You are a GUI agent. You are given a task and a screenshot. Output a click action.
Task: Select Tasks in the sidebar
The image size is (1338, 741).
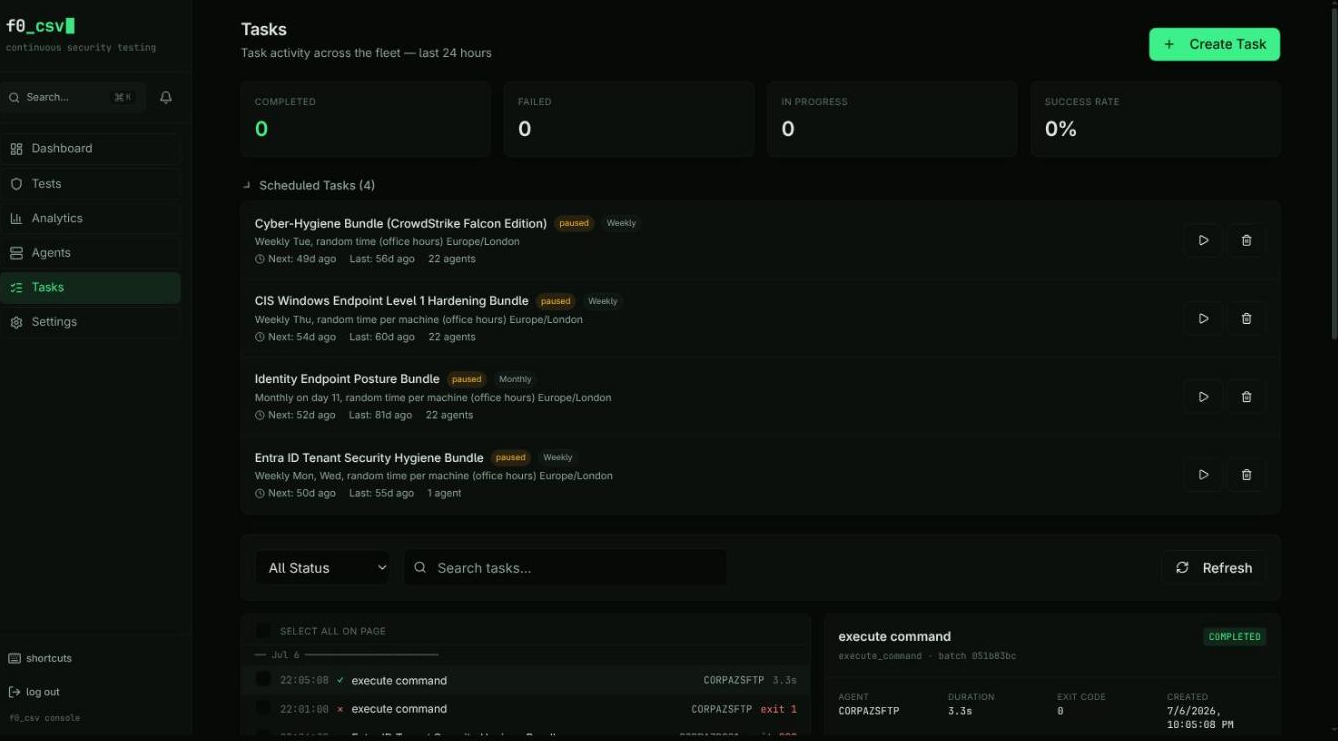(x=90, y=287)
